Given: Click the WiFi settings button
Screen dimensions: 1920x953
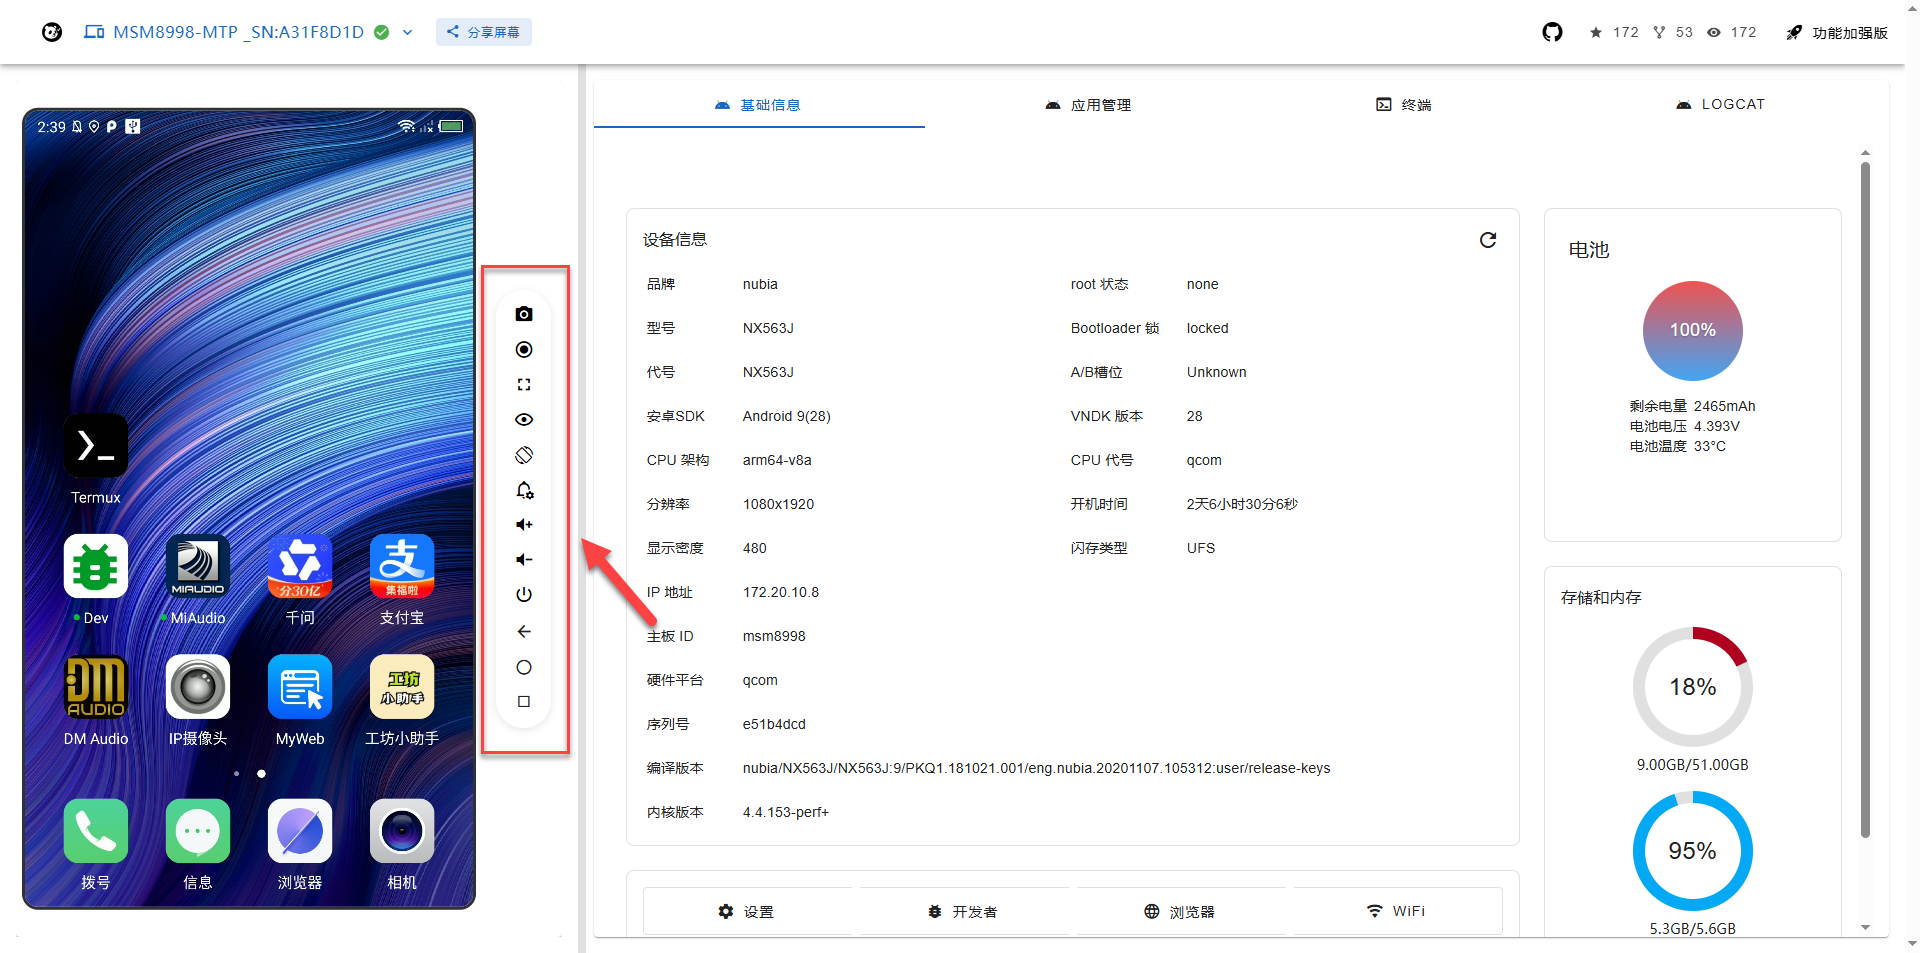Looking at the screenshot, I should click(x=1397, y=911).
